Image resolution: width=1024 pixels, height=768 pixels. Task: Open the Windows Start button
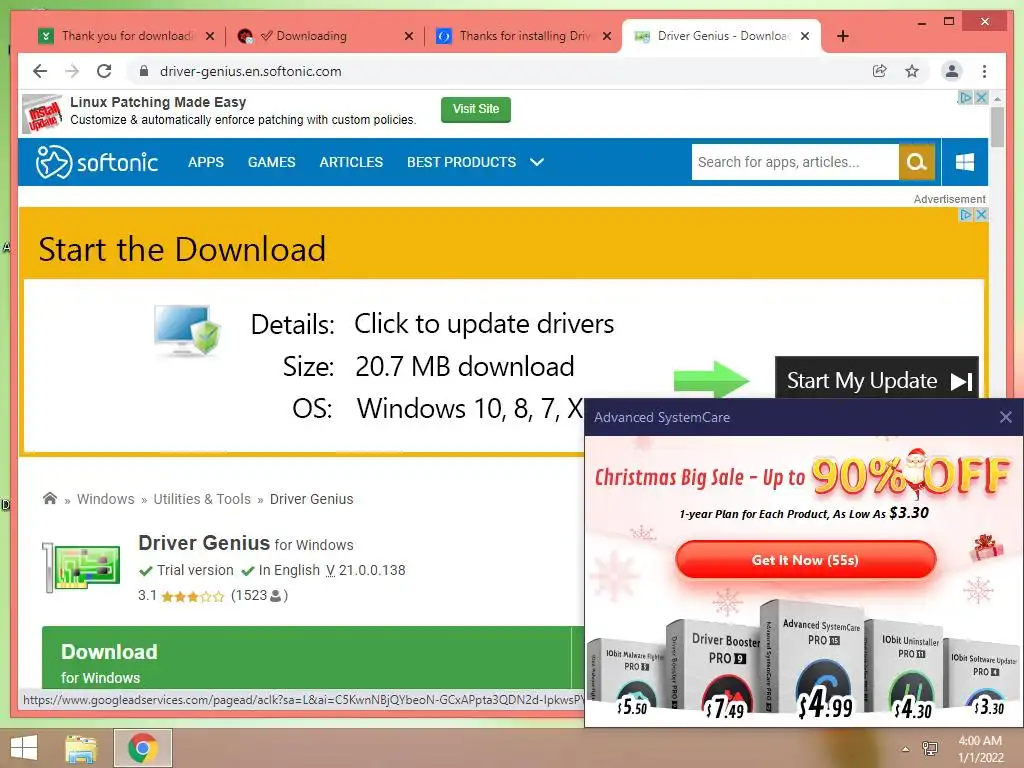tap(24, 748)
